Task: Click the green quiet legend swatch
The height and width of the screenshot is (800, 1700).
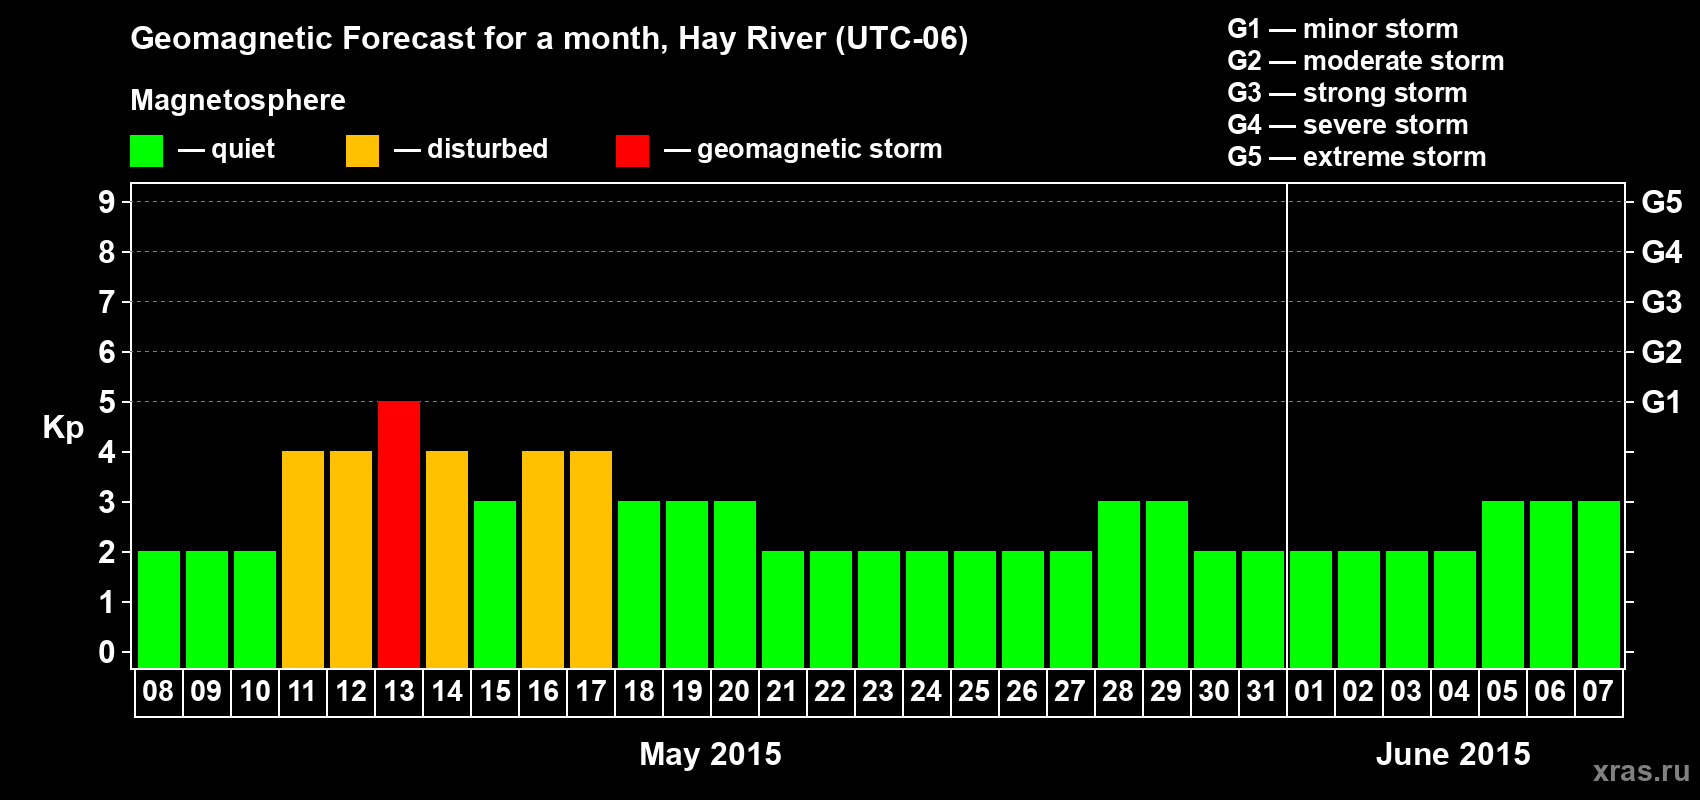Action: pos(146,151)
